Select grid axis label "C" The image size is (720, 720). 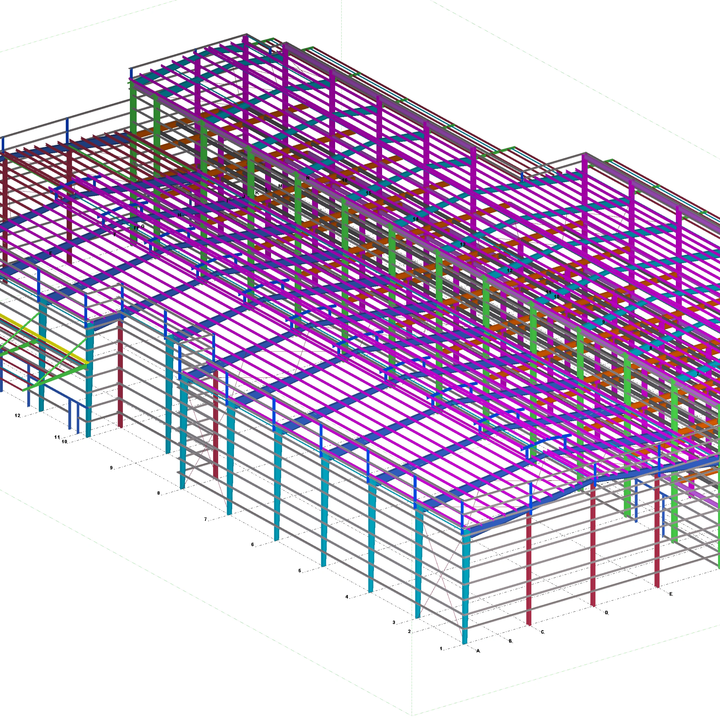pyautogui.click(x=542, y=632)
